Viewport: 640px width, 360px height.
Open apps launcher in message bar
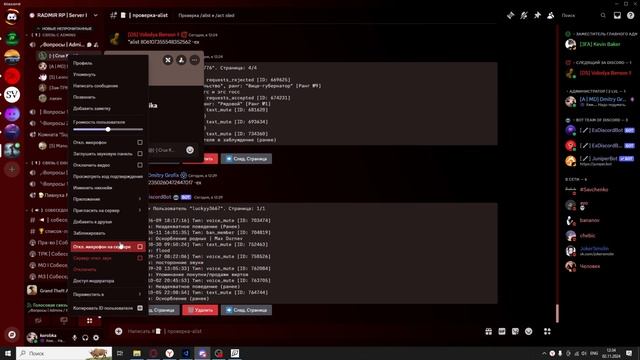click(x=547, y=331)
